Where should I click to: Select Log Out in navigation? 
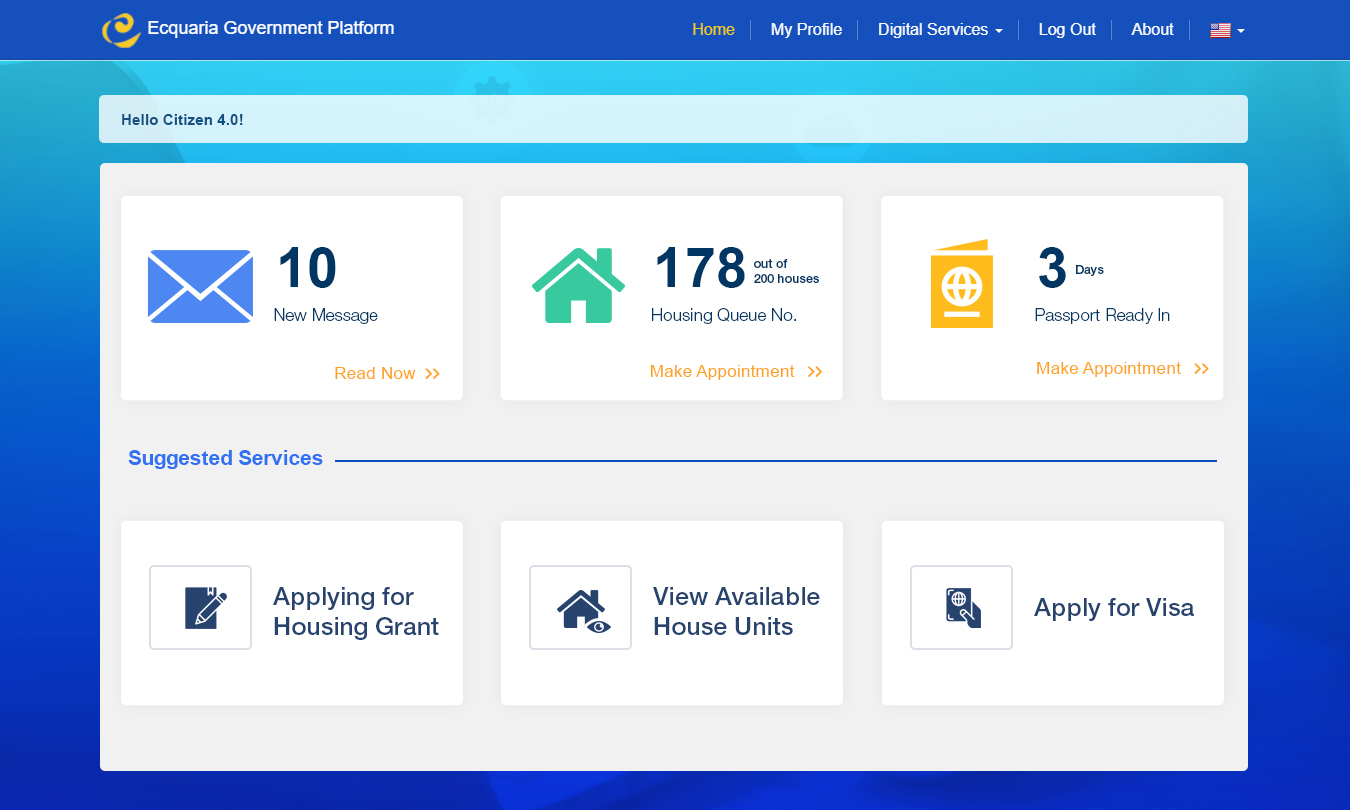point(1067,30)
